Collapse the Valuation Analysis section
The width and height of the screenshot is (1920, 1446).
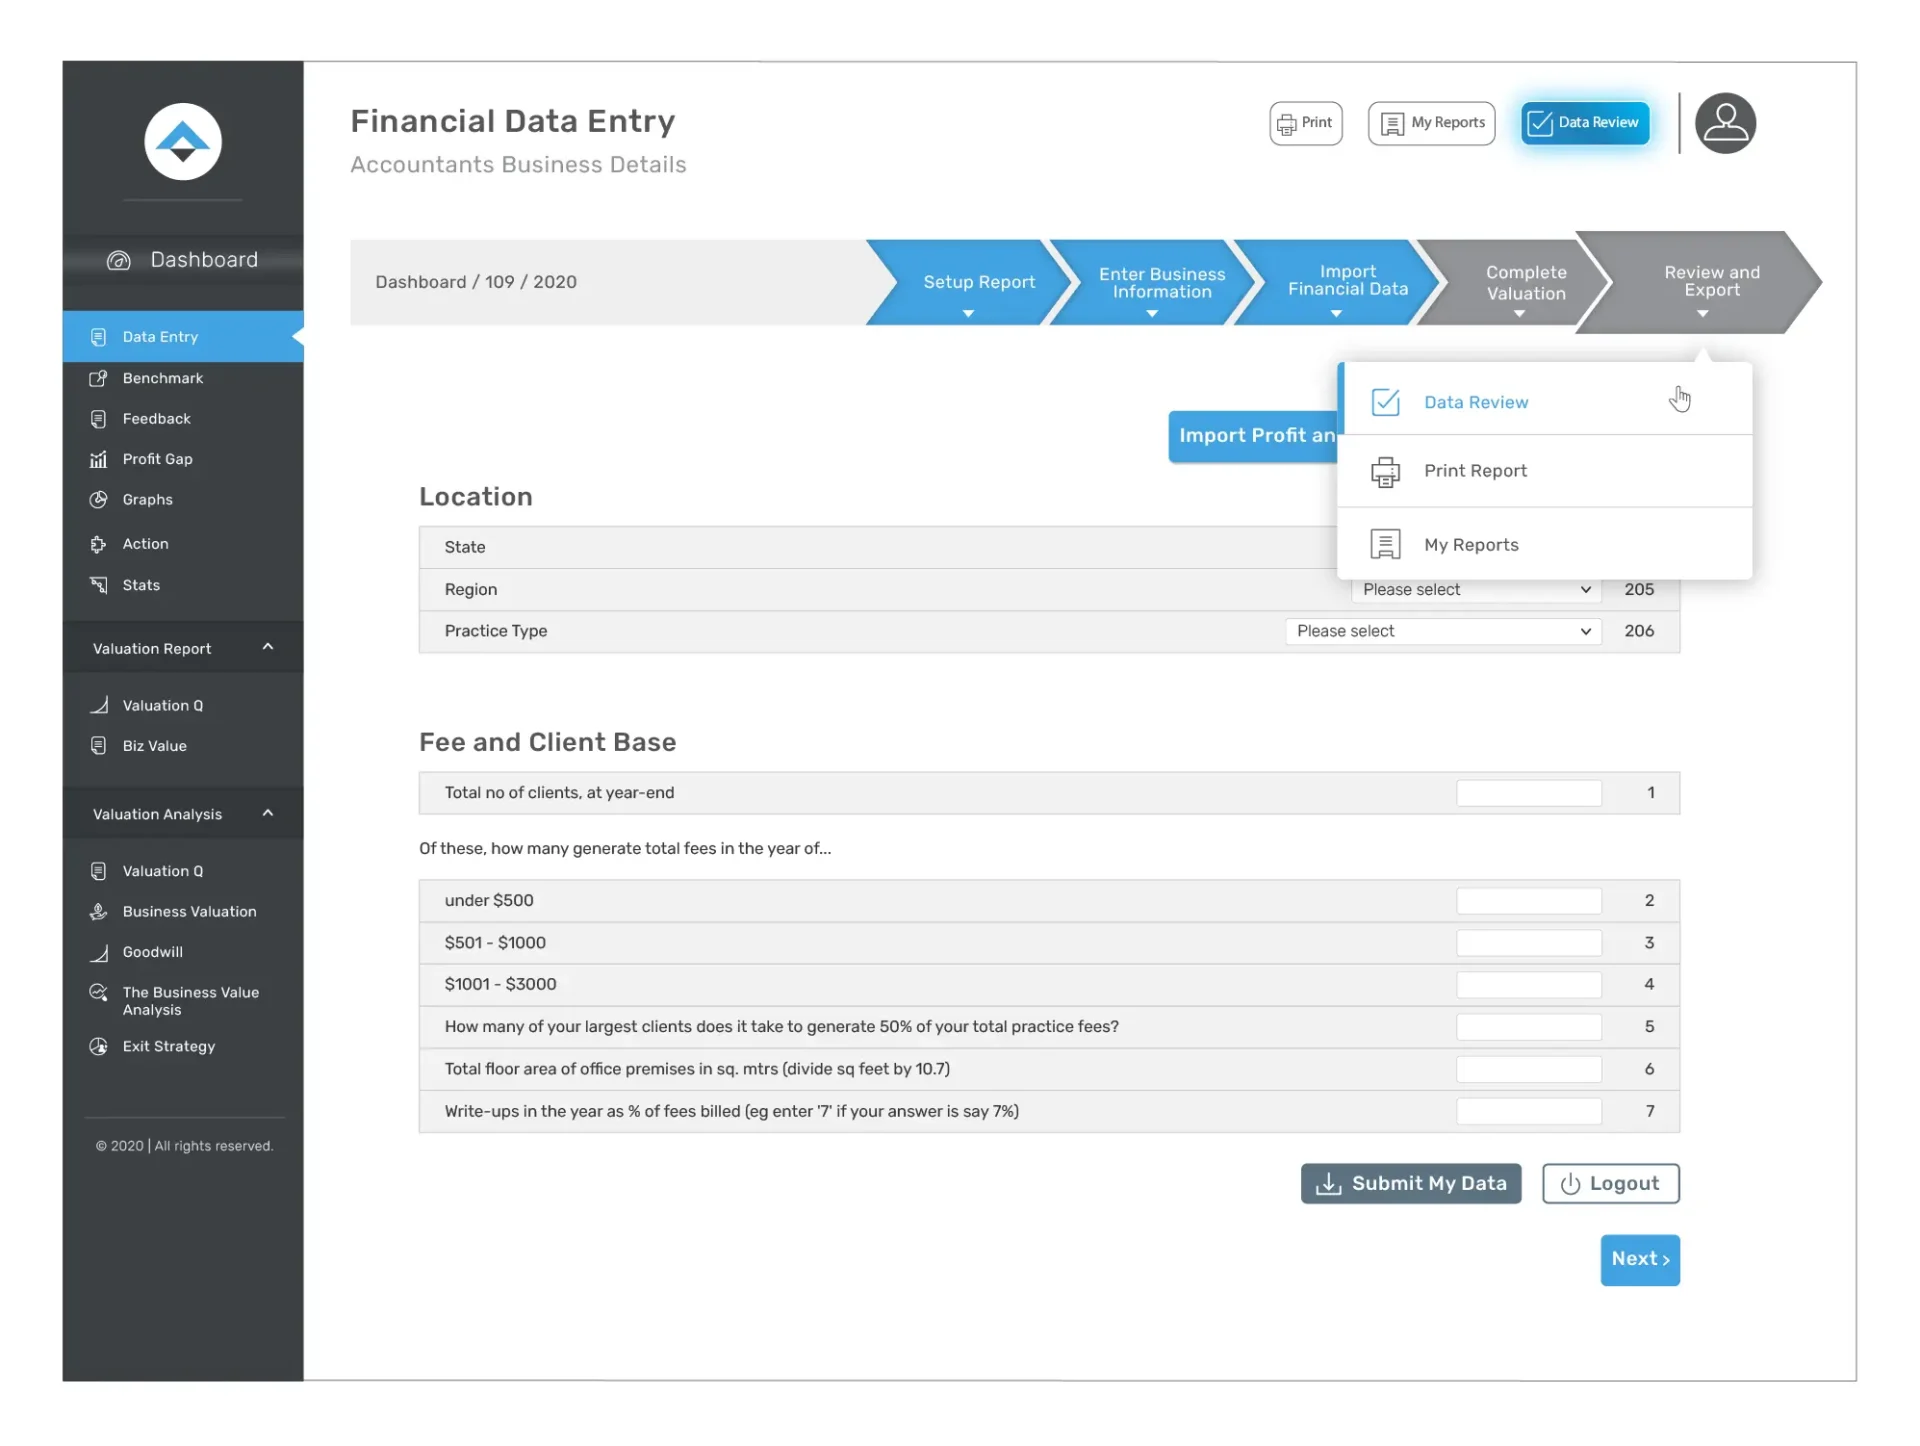pos(267,814)
